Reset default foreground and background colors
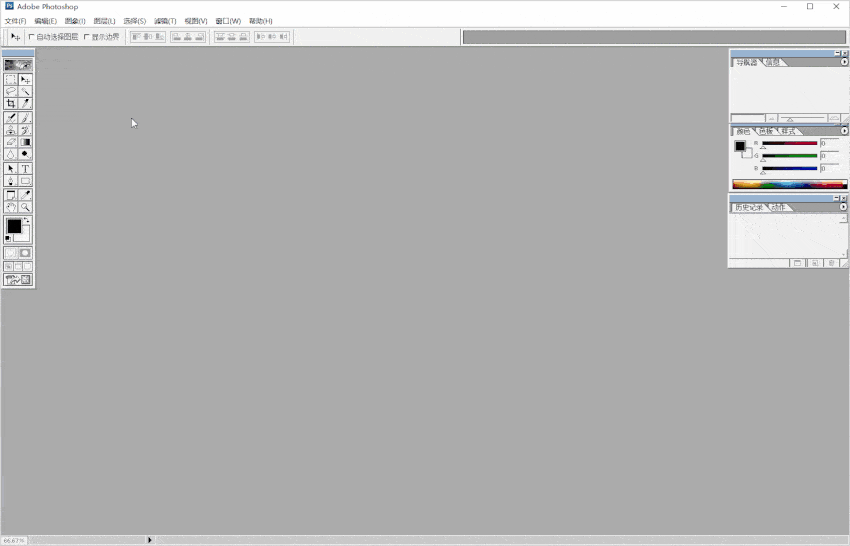 (8, 239)
